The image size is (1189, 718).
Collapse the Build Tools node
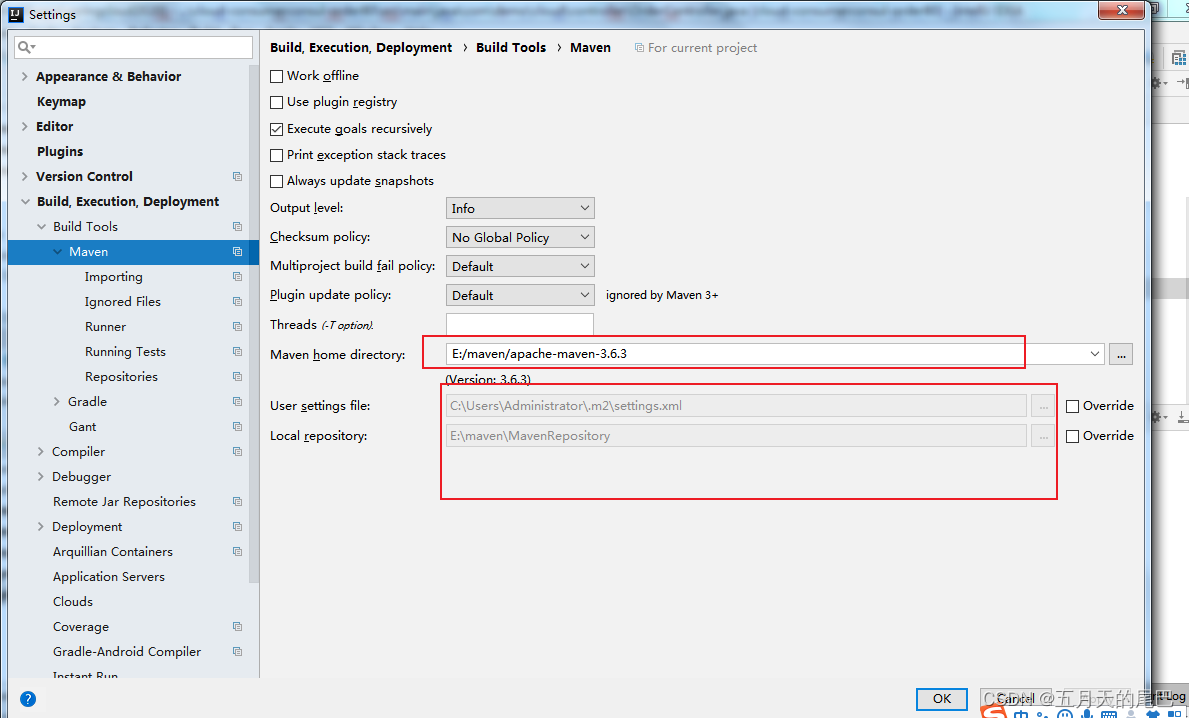pos(41,227)
